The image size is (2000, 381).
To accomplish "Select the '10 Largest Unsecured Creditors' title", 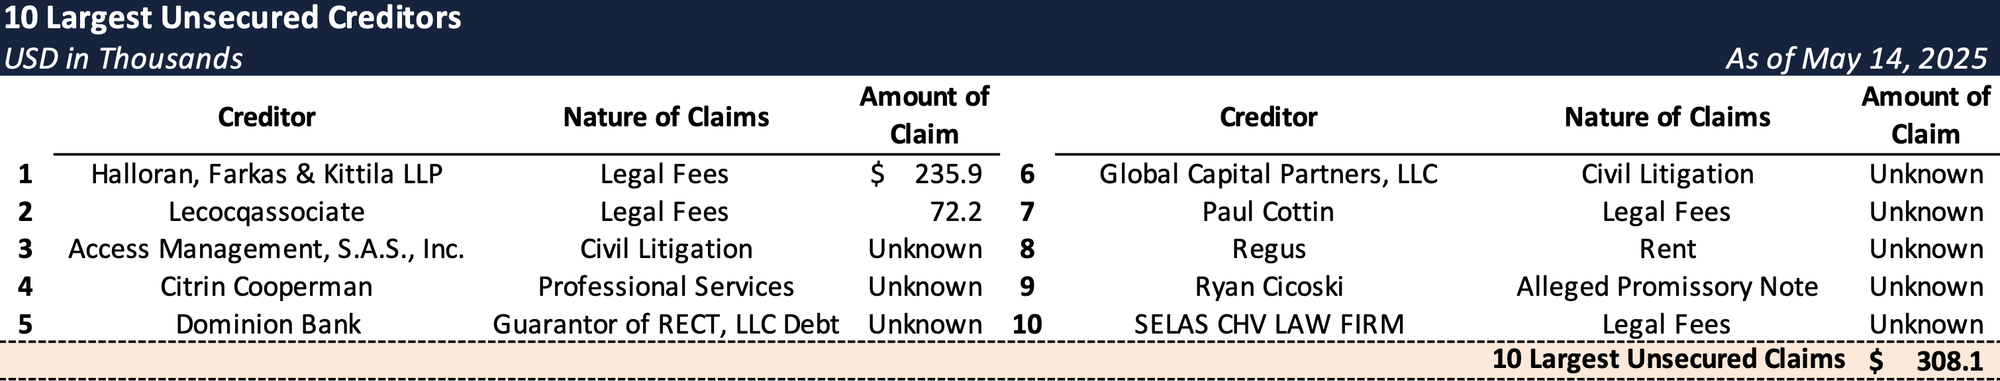I will [x=232, y=18].
